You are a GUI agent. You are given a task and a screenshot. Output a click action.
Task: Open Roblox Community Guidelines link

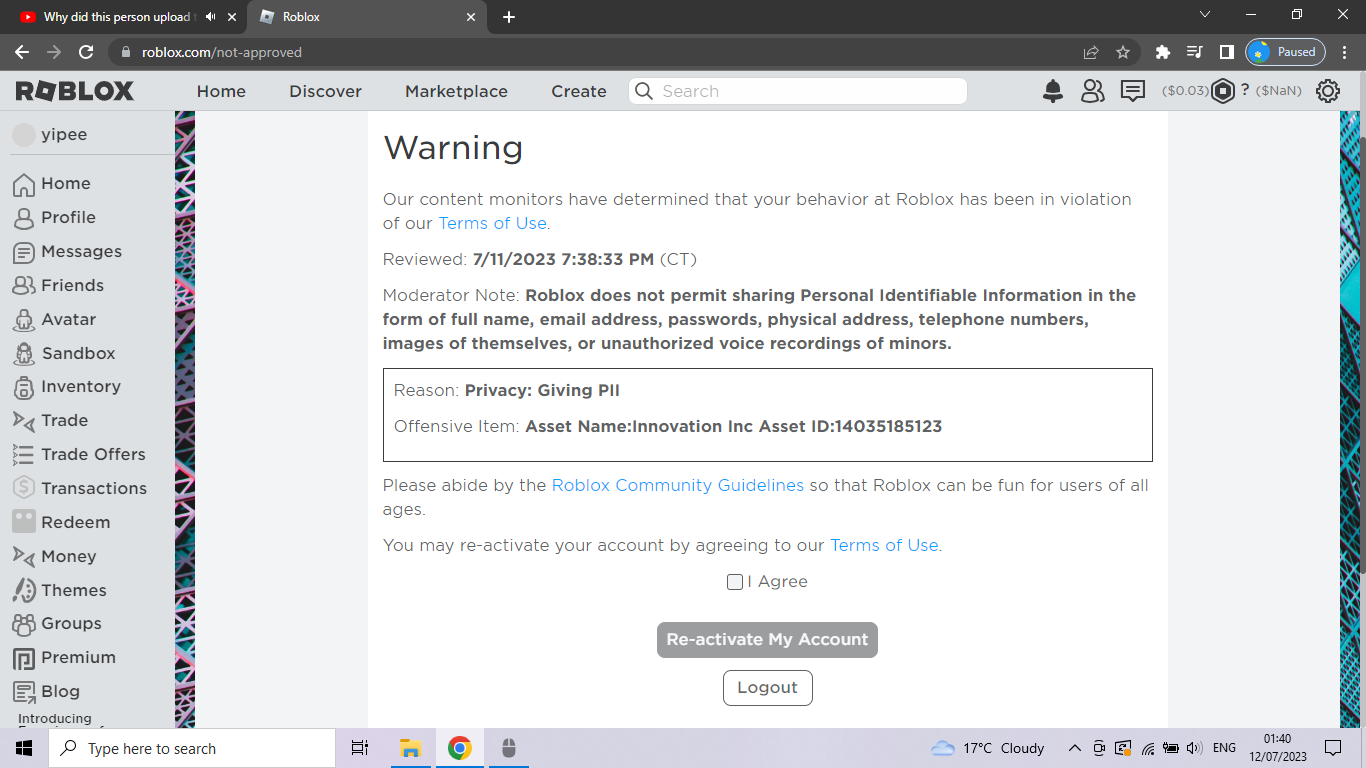click(678, 485)
